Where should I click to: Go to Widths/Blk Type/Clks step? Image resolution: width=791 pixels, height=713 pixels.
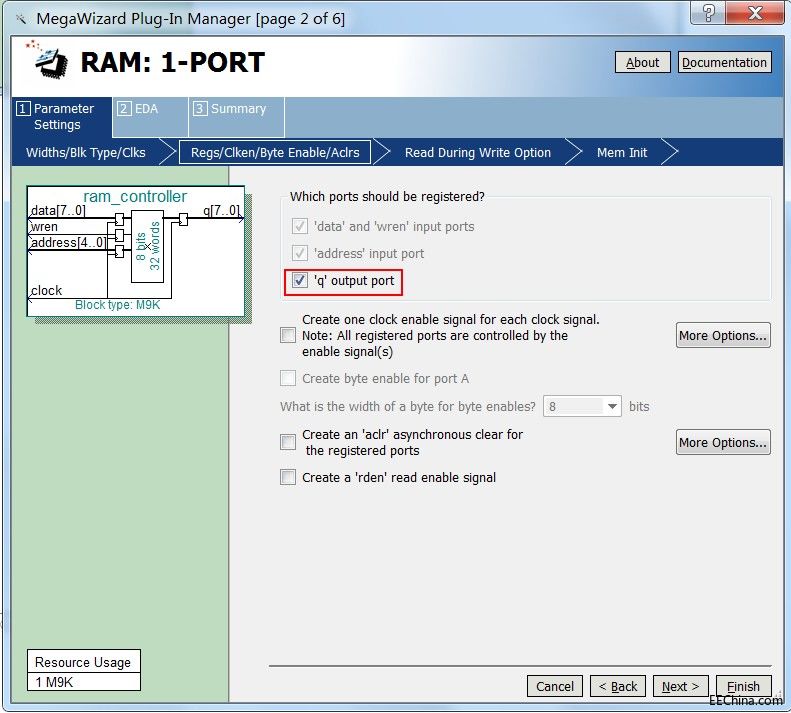tap(86, 152)
